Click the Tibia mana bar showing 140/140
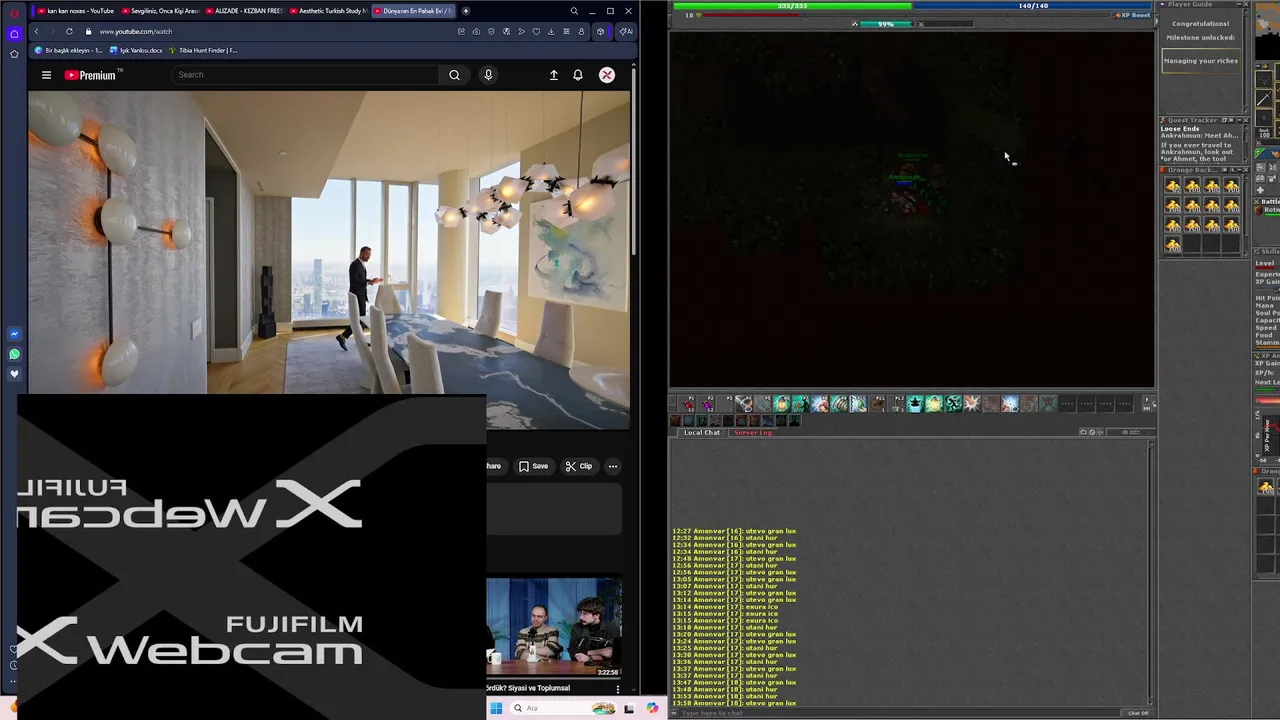Screen dimensions: 1280x720 point(1034,6)
